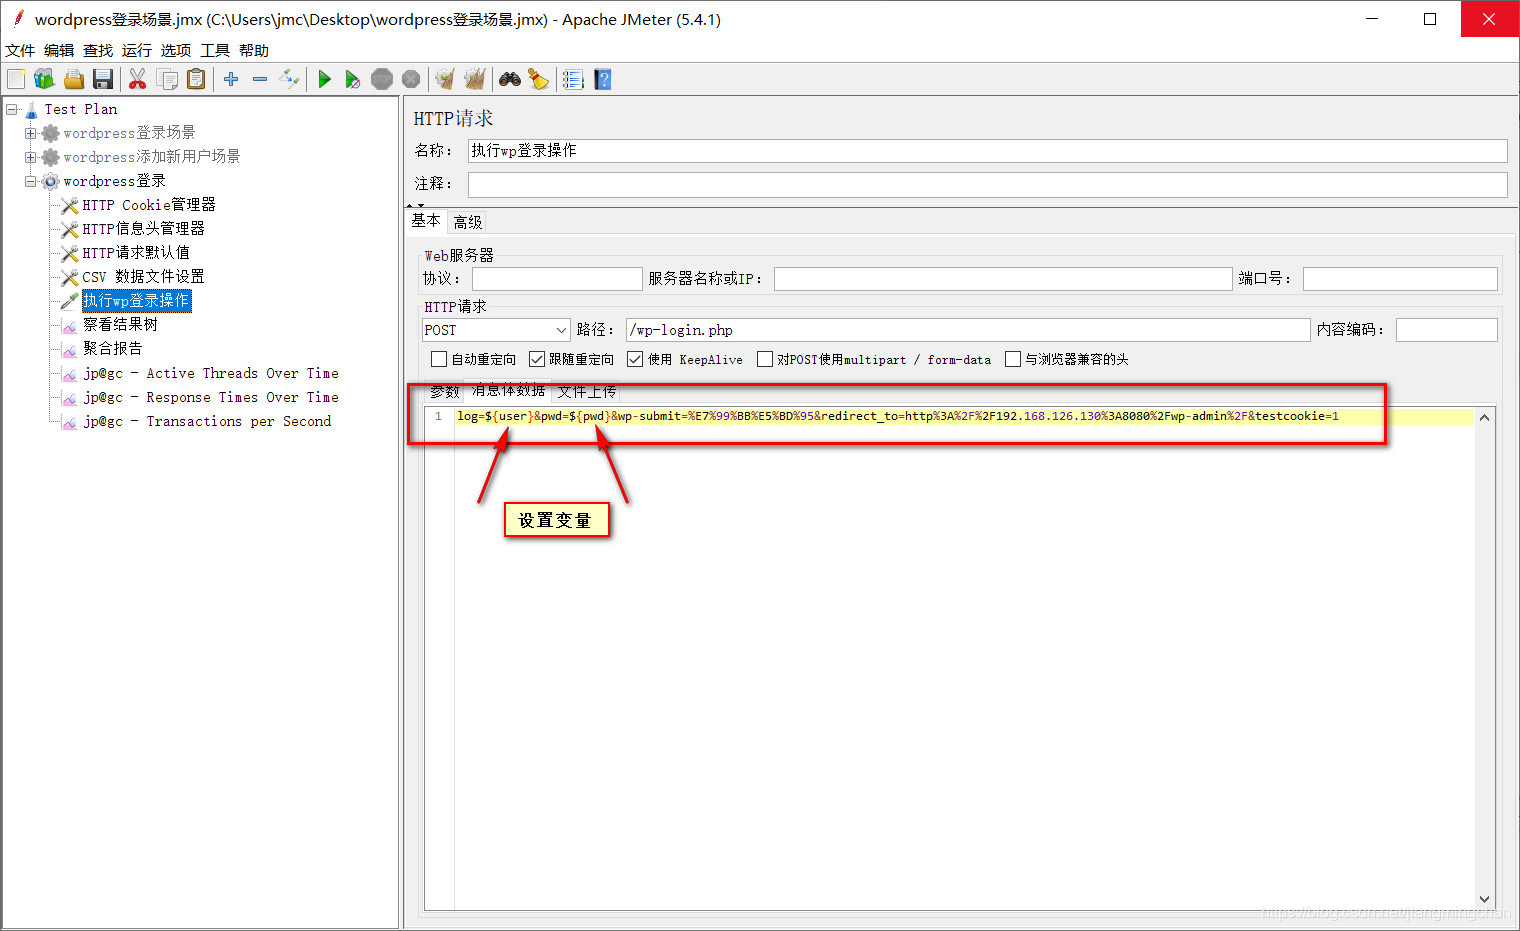1520x931 pixels.
Task: Select CSV 数据文件设置 in the tree
Action: tap(143, 277)
